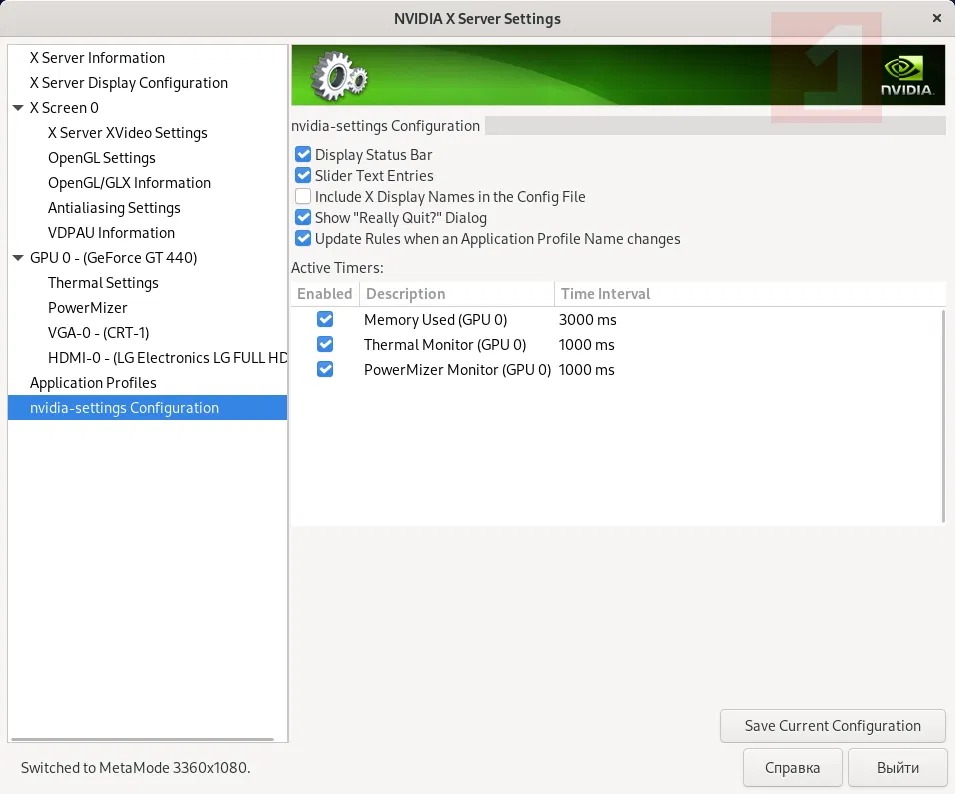The width and height of the screenshot is (955, 794).
Task: Click the gears icon in banner
Action: pyautogui.click(x=339, y=76)
